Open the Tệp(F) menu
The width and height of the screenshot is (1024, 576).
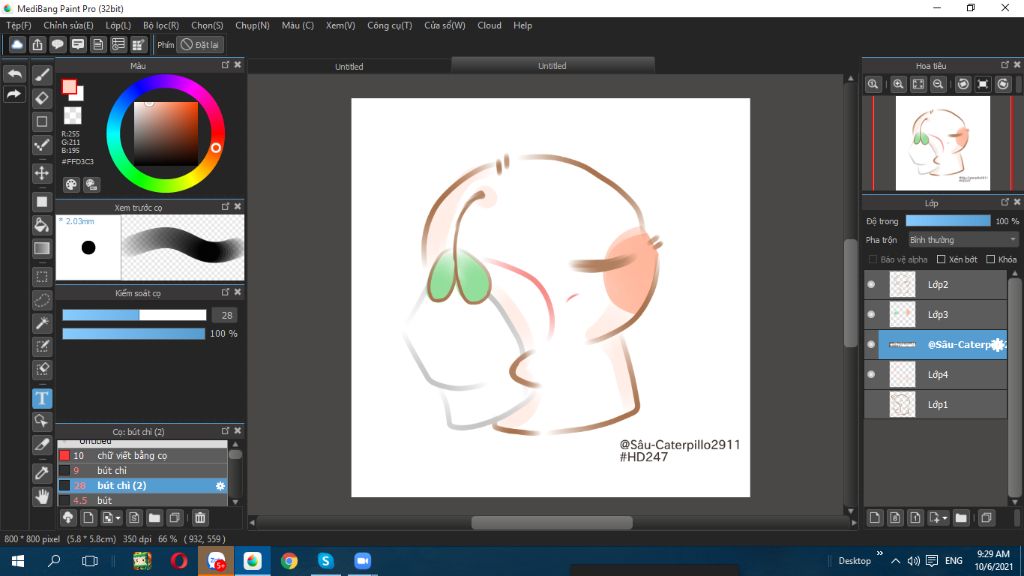pos(18,25)
